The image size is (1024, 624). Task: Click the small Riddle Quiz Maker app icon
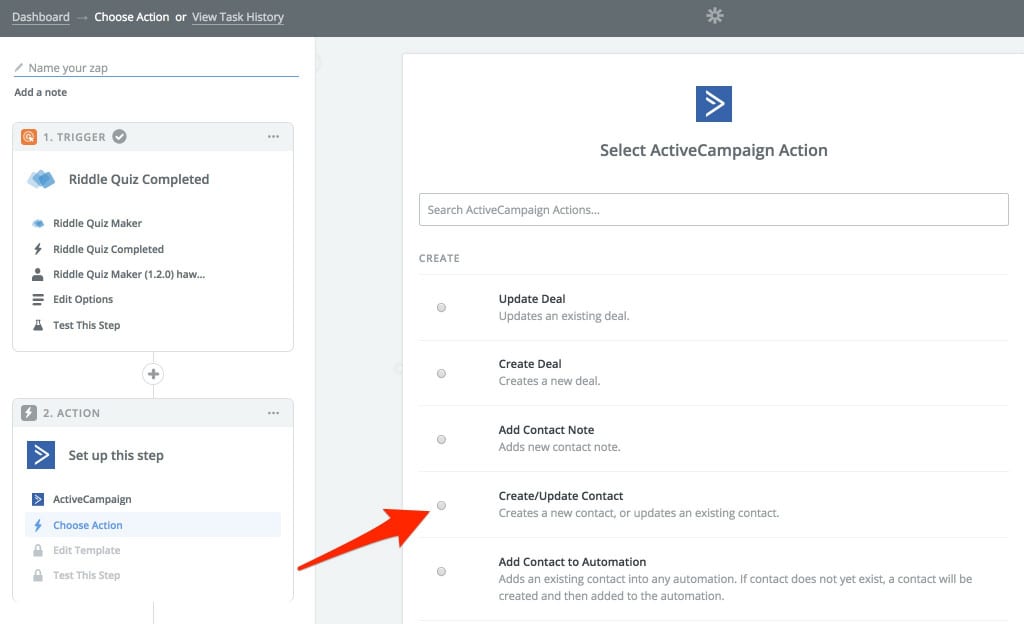point(38,223)
